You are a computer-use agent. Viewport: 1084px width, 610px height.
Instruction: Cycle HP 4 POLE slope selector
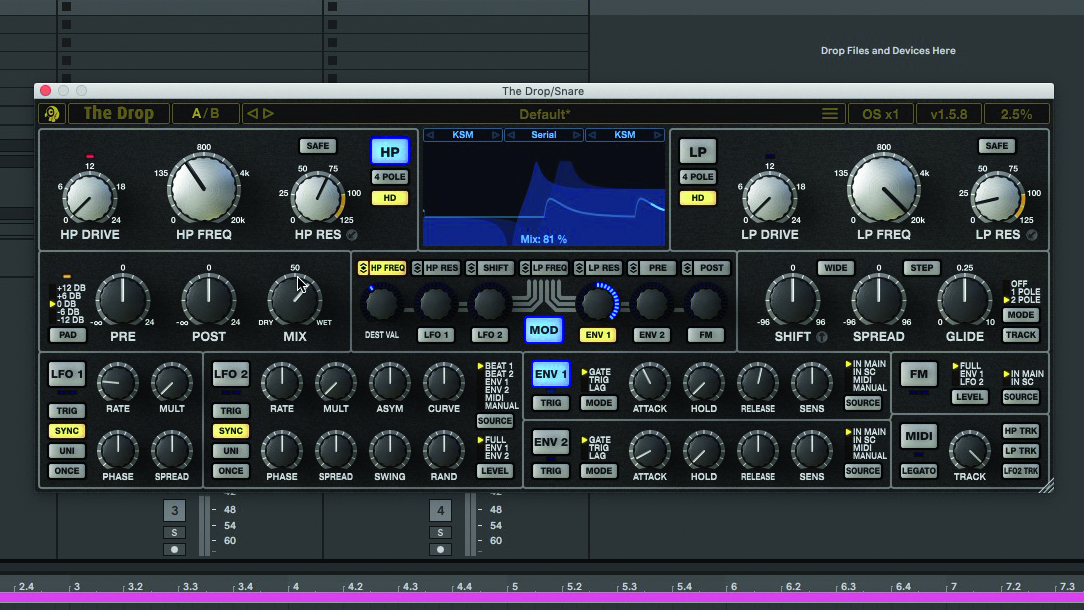[x=390, y=177]
